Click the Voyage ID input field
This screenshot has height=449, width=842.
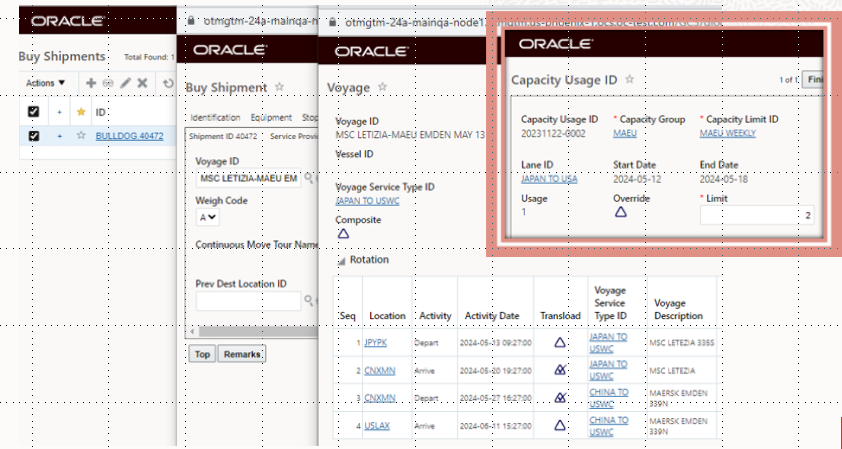click(x=248, y=178)
